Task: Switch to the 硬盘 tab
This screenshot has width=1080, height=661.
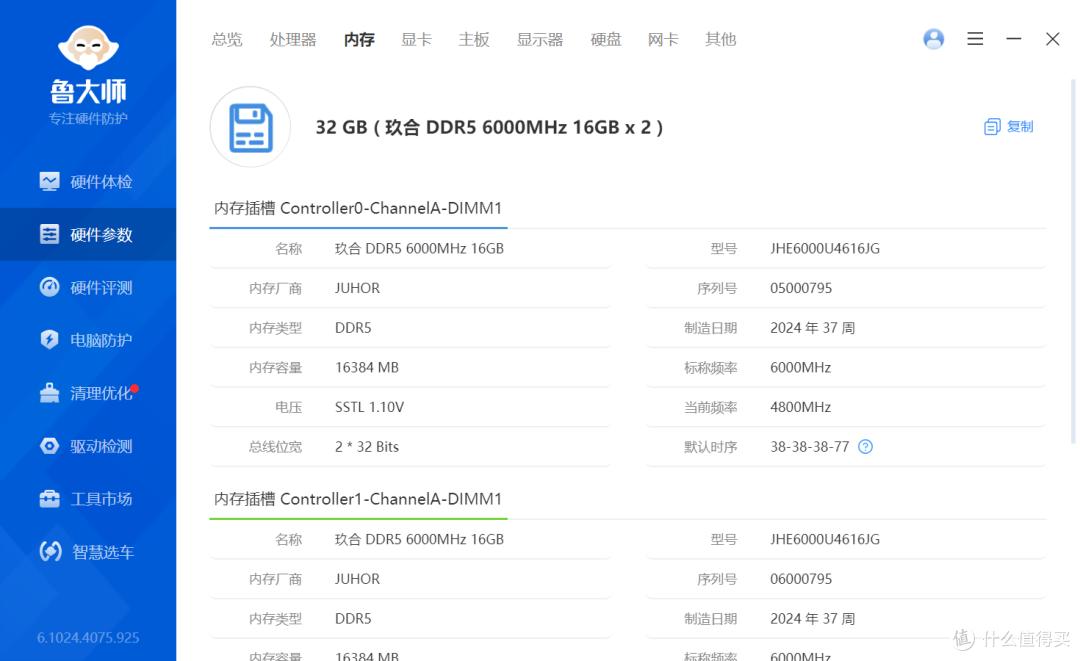Action: [605, 39]
